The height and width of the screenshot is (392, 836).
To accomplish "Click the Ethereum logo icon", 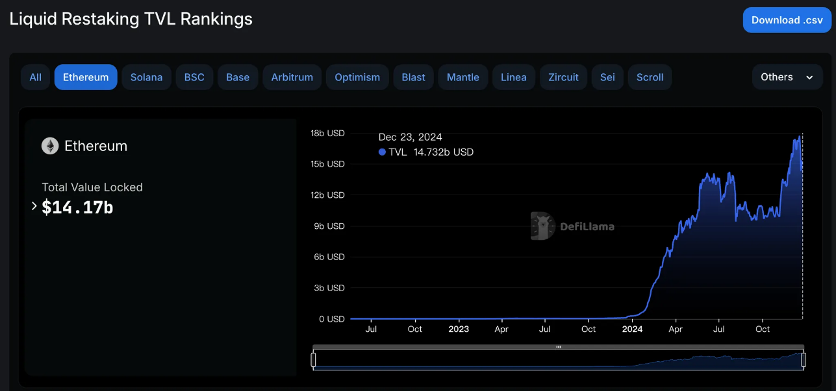I will point(50,146).
